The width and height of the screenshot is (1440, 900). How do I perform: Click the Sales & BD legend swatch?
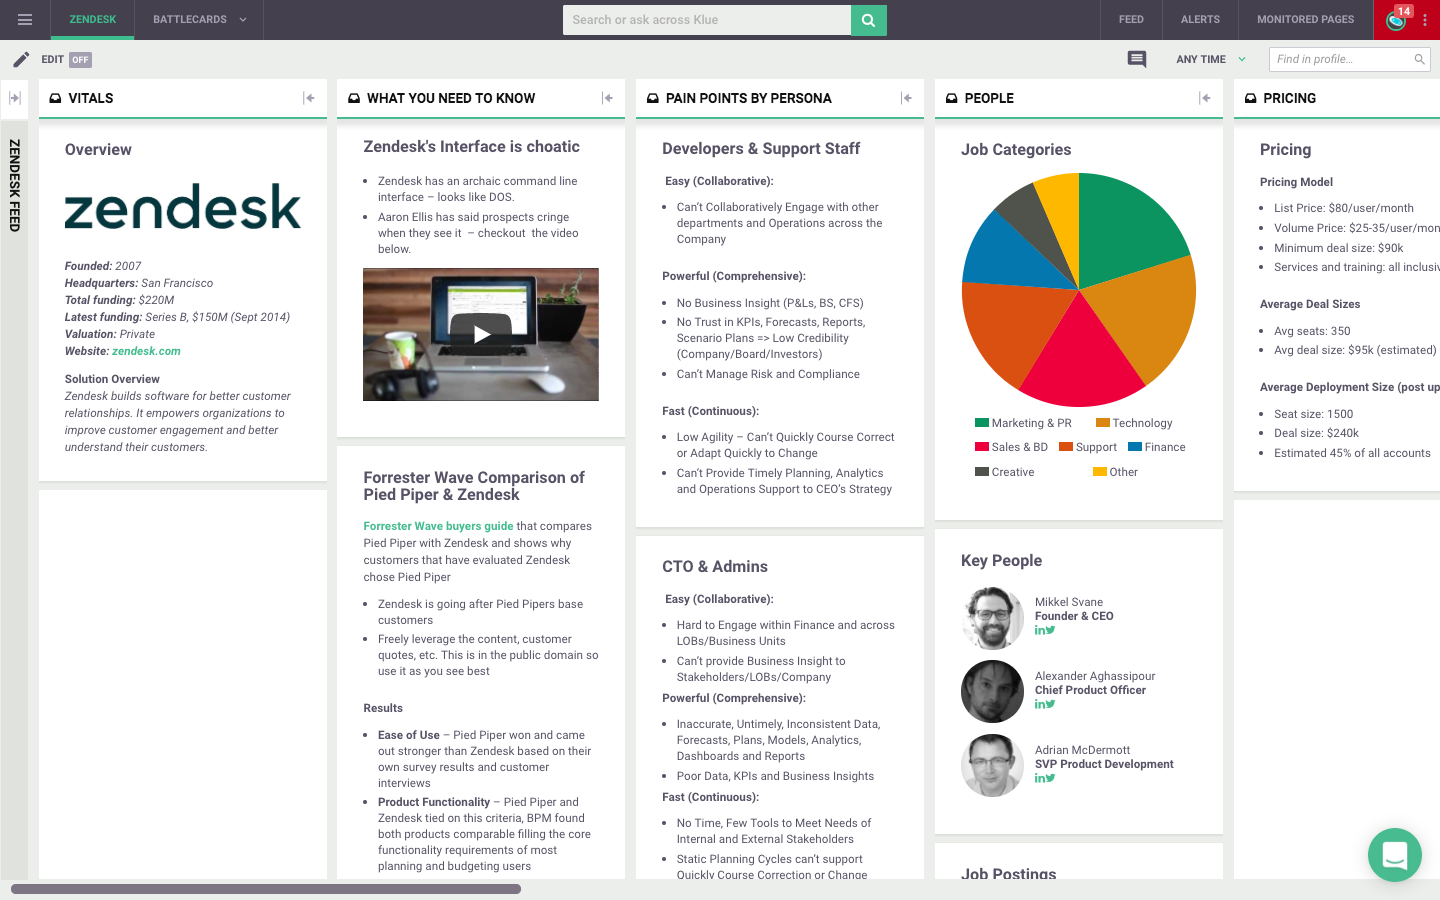(982, 447)
